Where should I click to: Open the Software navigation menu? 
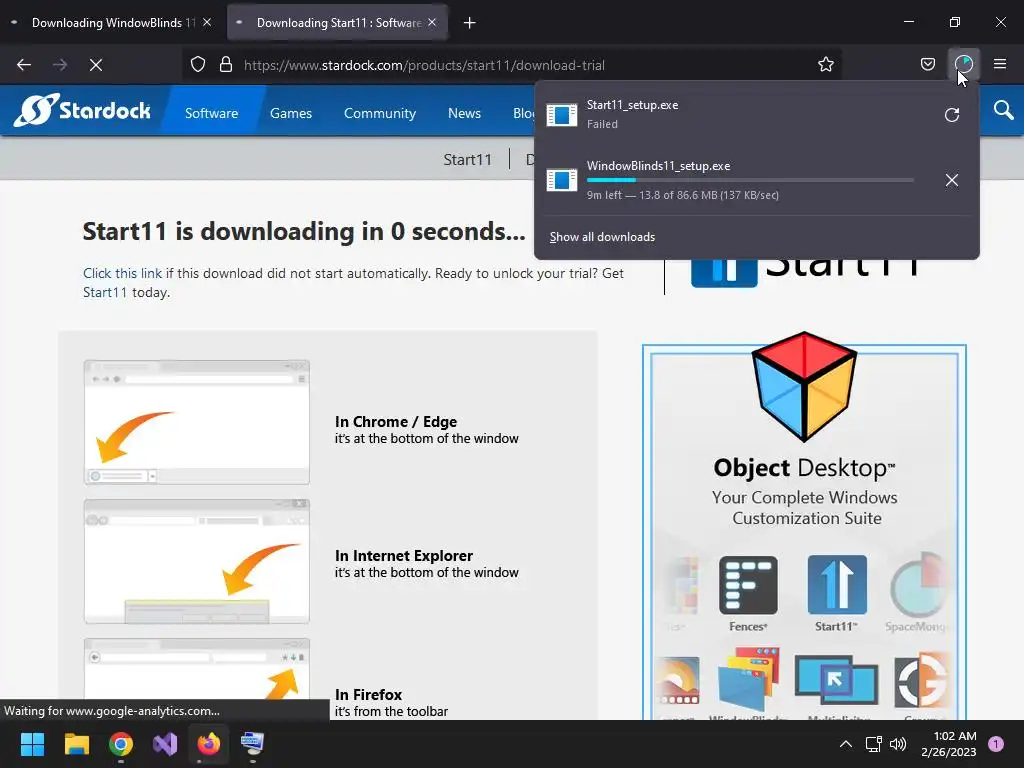pos(212,114)
